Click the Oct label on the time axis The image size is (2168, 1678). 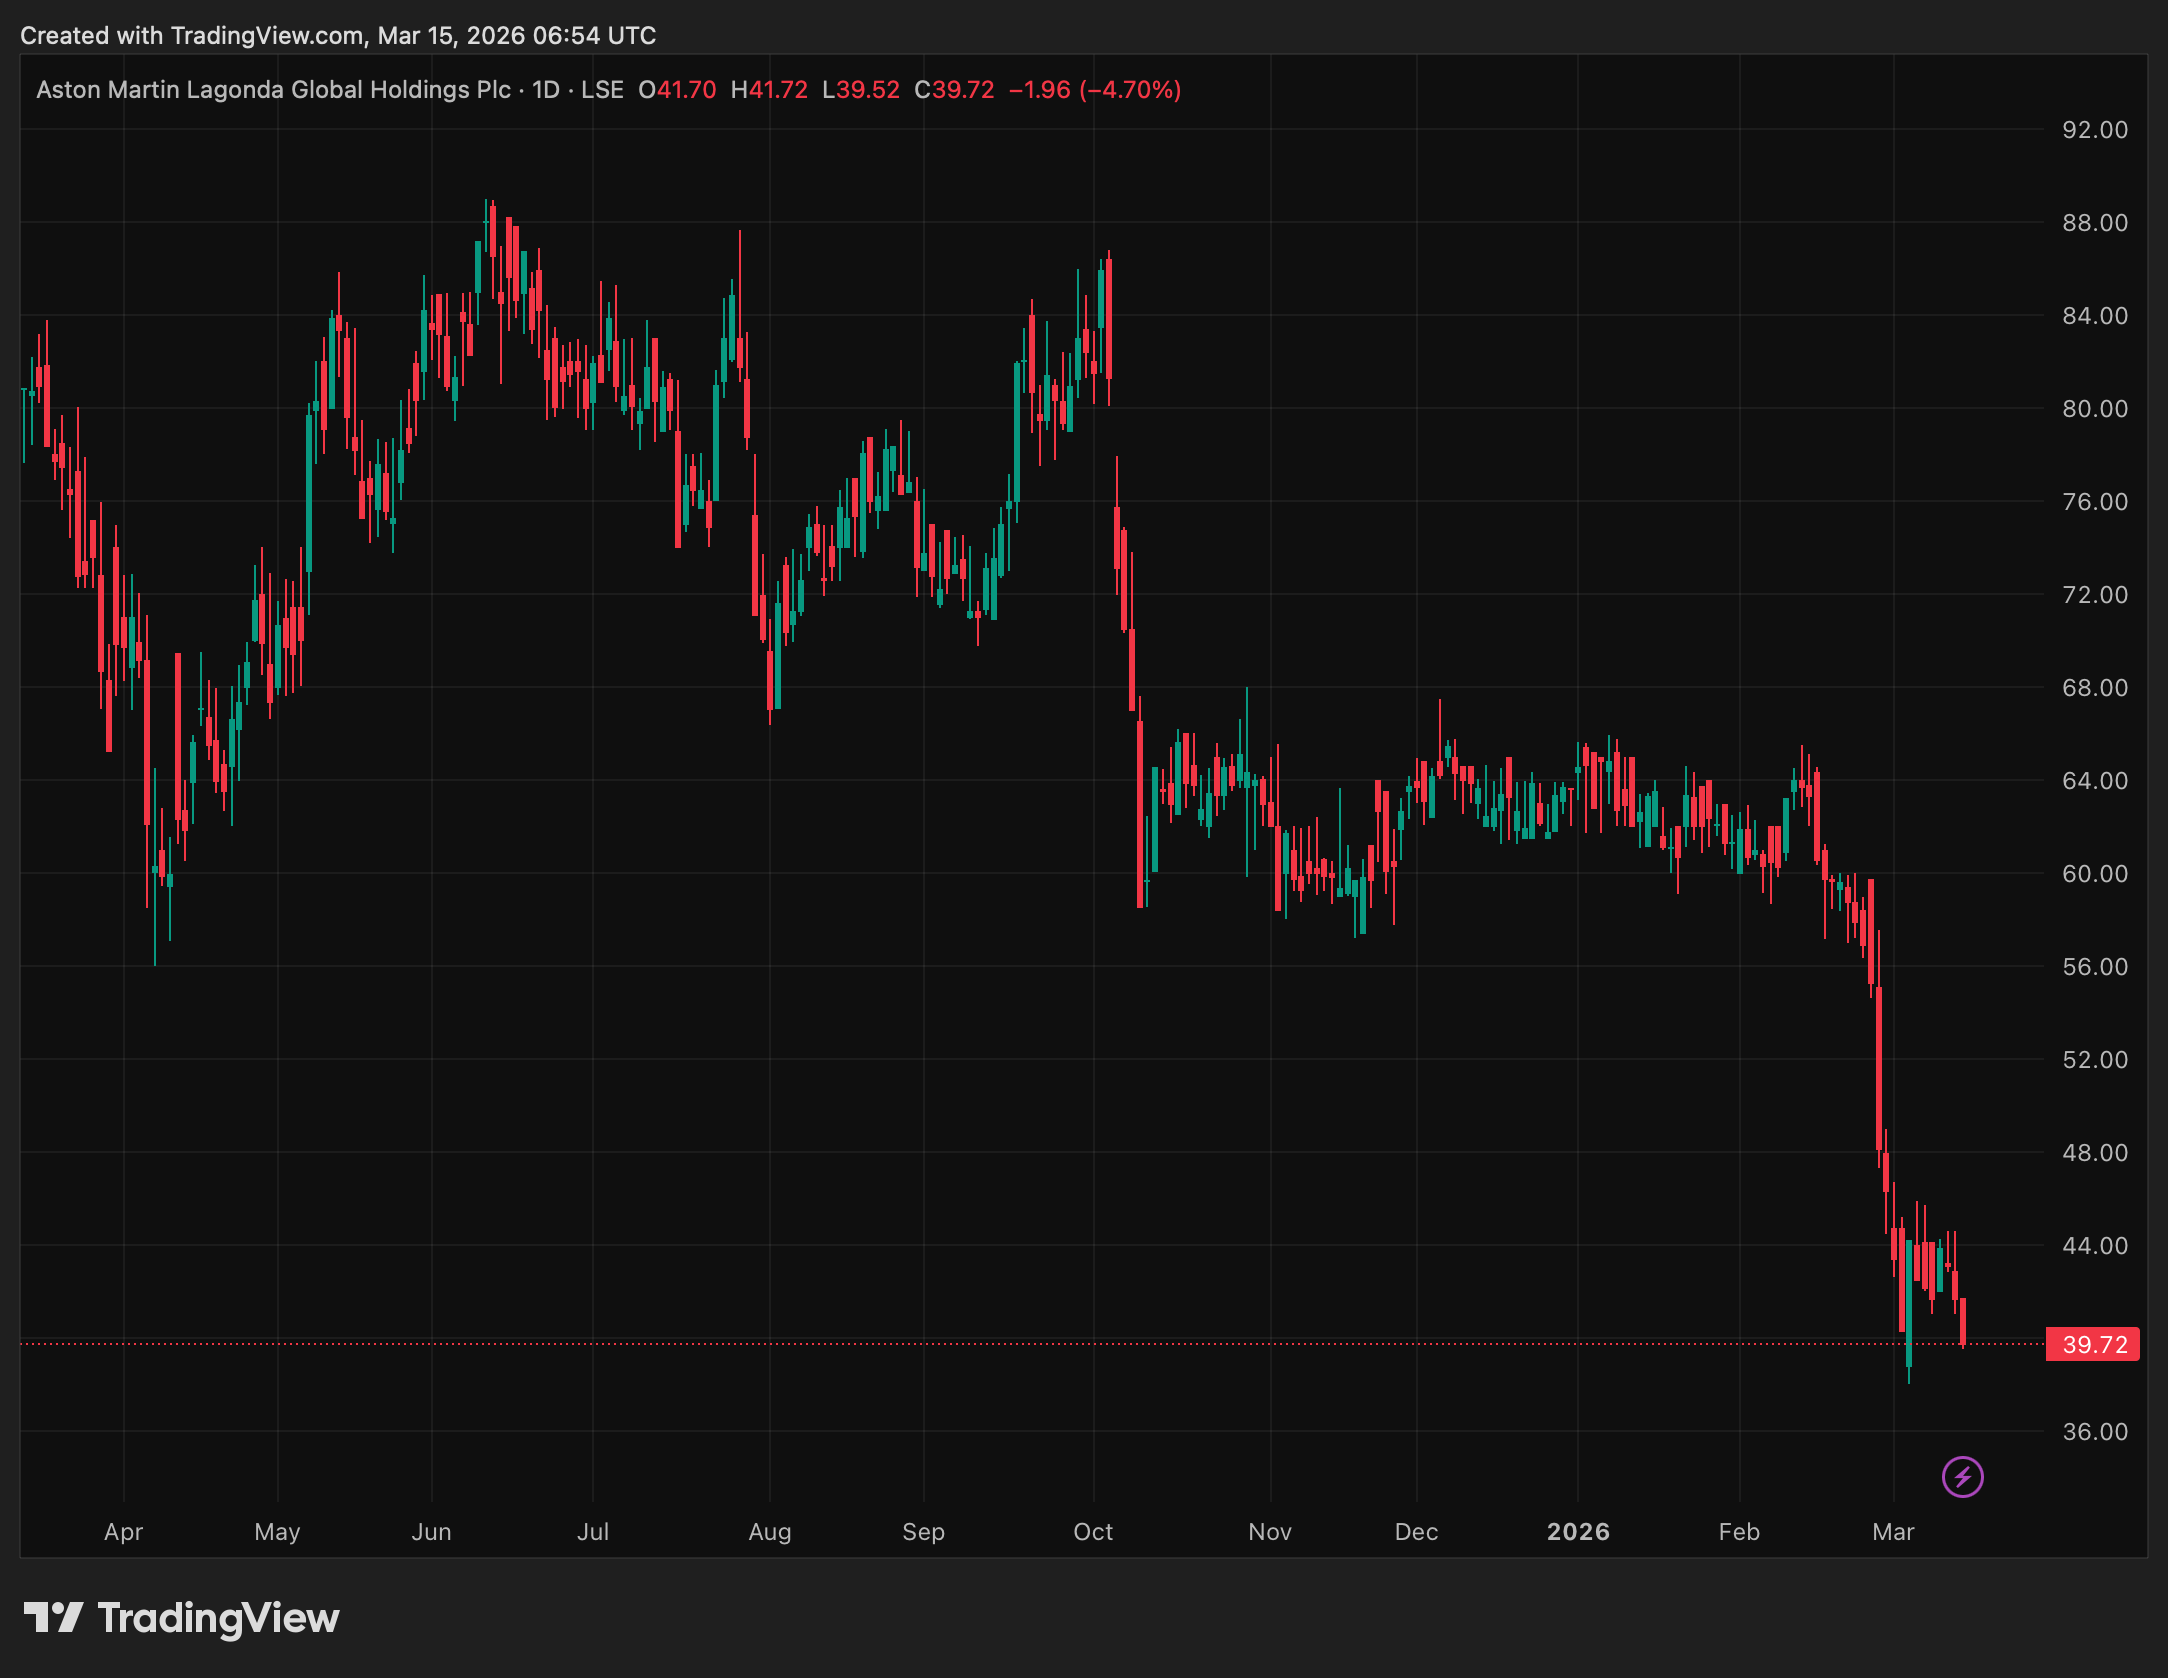pos(1093,1532)
